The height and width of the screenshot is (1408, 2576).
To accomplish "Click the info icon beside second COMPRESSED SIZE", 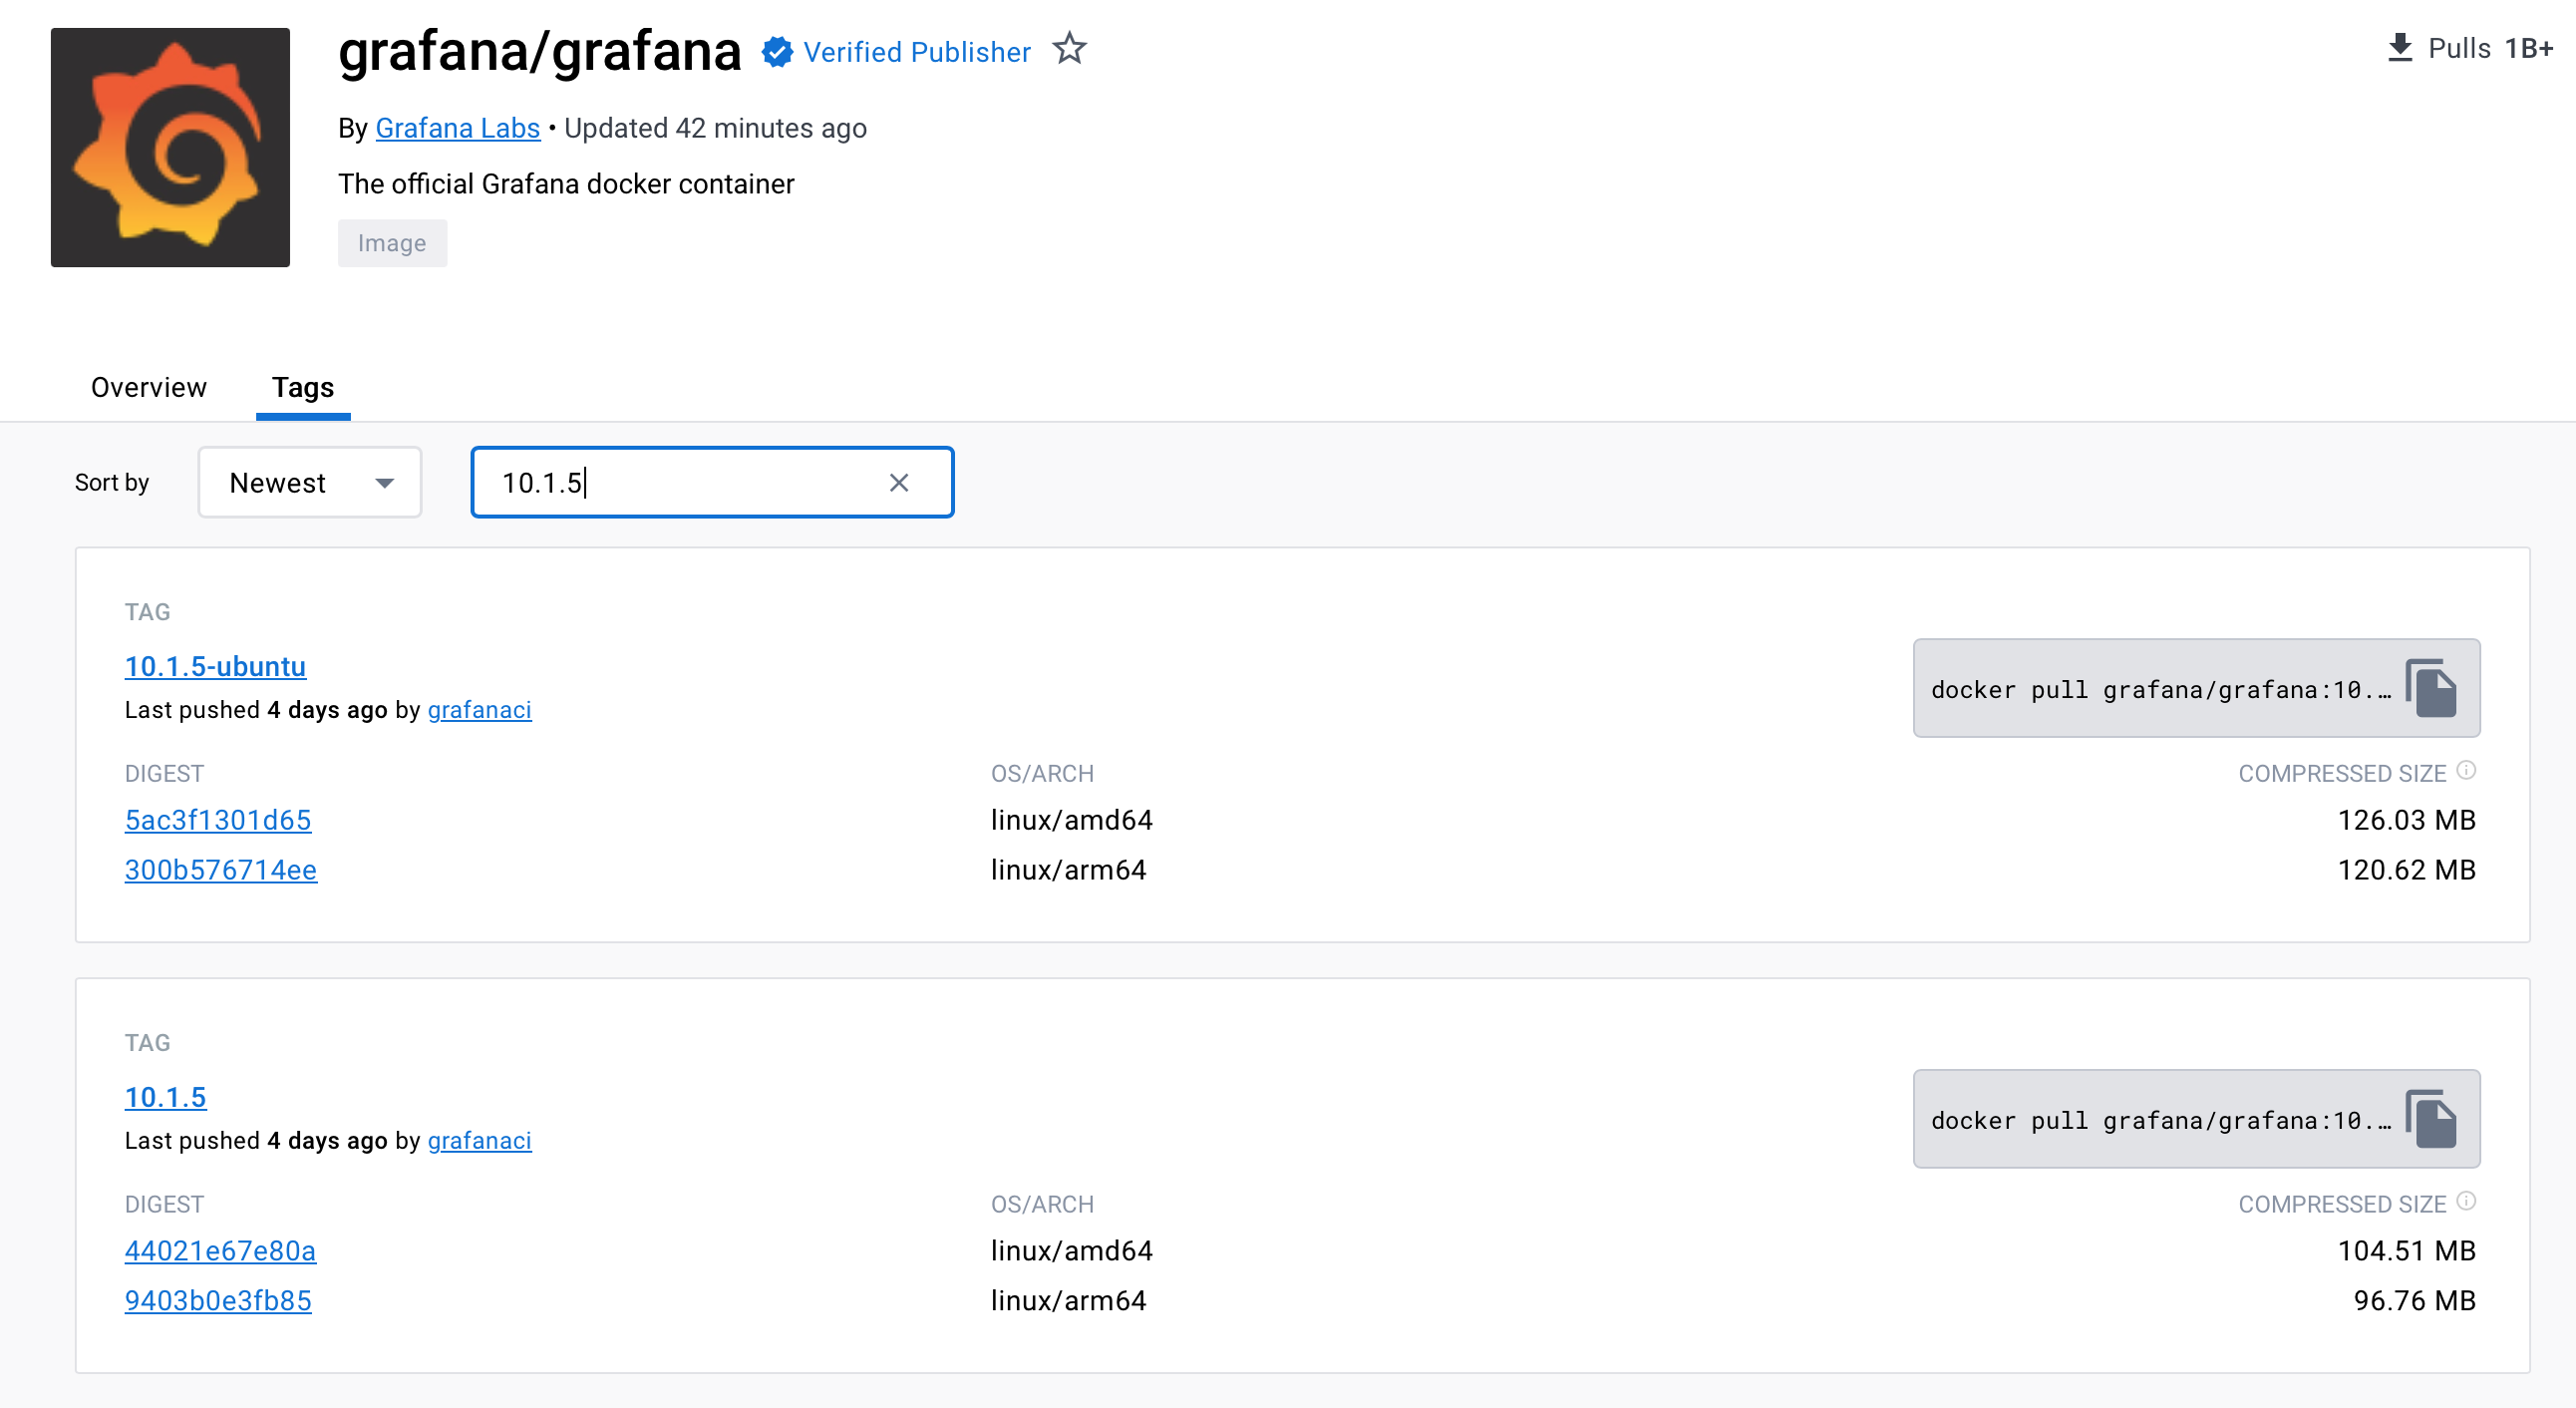I will 2467,1201.
